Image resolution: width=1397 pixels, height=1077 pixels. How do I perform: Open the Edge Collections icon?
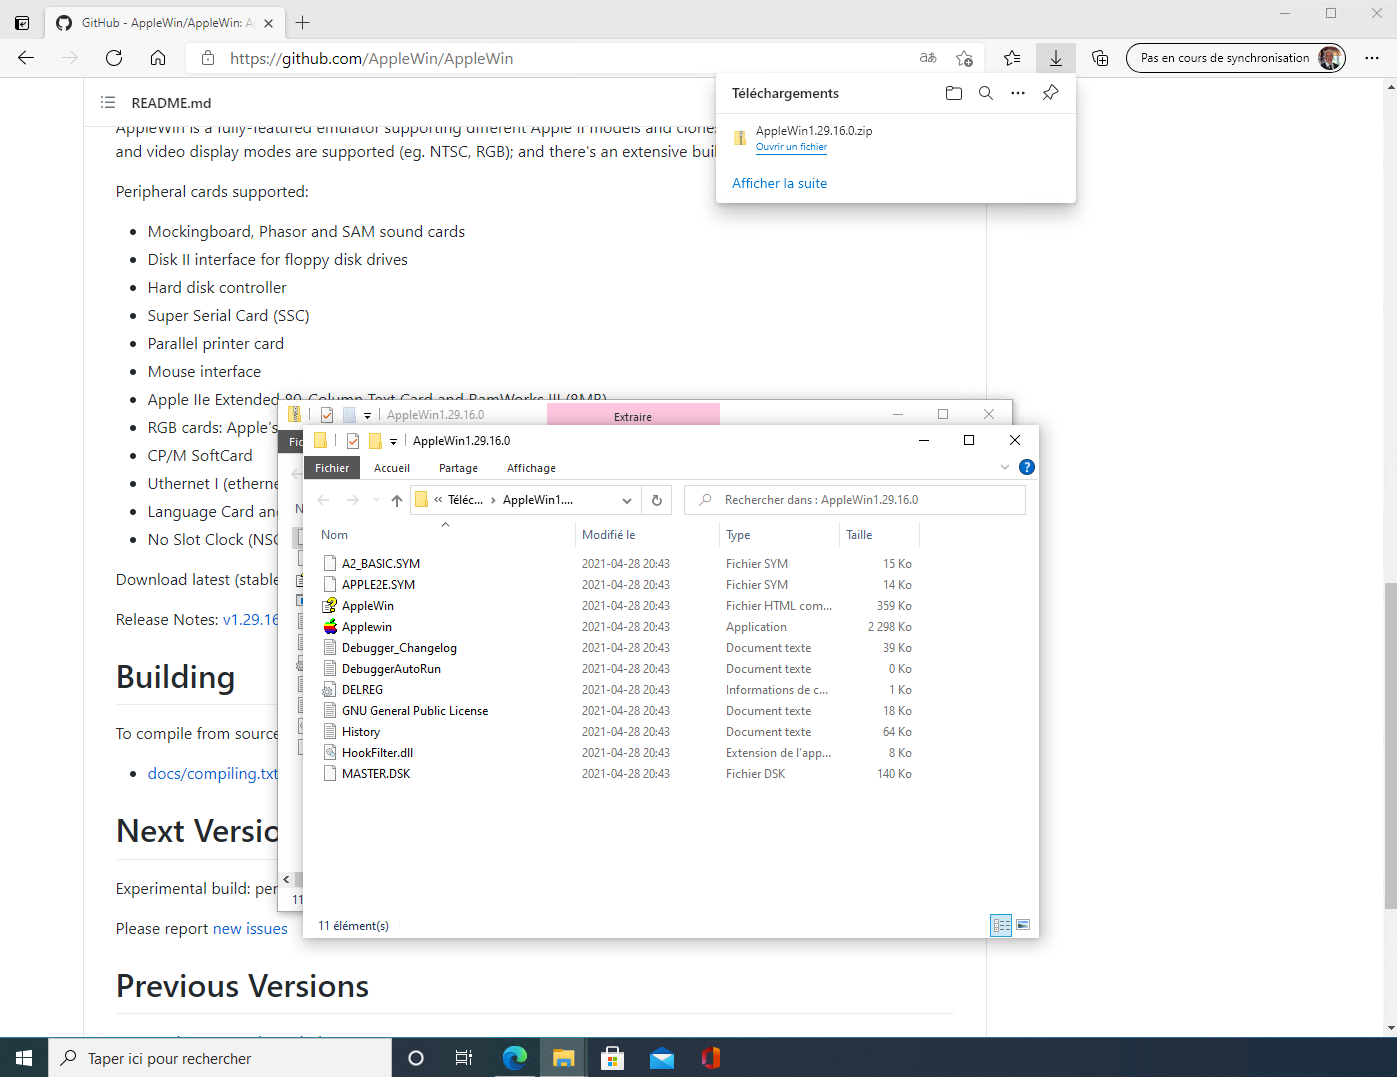coord(1100,58)
